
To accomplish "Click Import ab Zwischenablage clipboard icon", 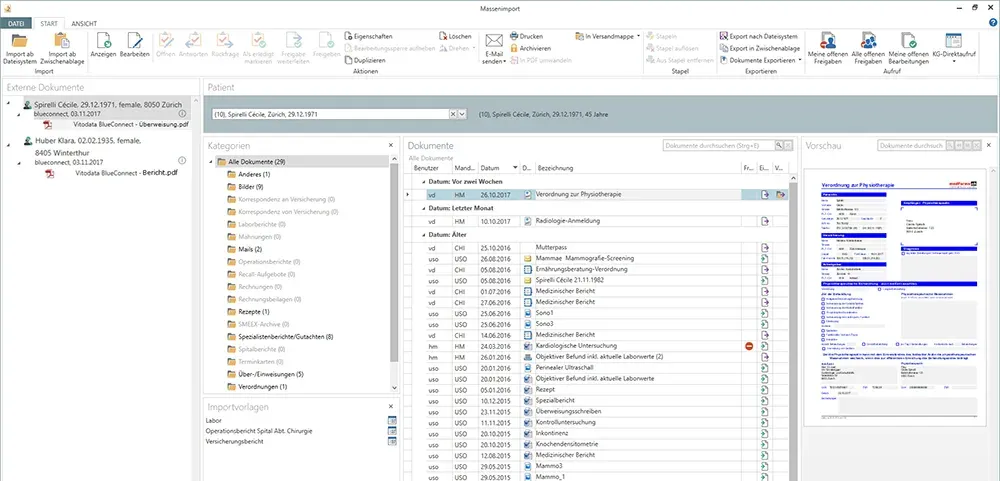I will (x=62, y=41).
